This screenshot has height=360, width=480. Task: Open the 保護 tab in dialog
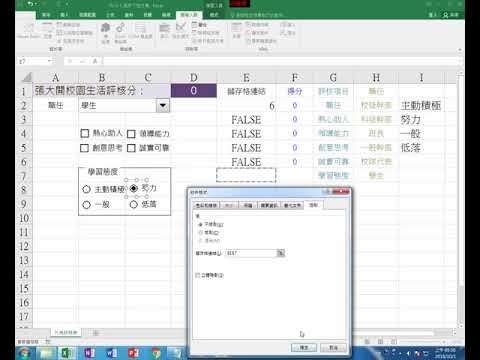[x=248, y=205]
